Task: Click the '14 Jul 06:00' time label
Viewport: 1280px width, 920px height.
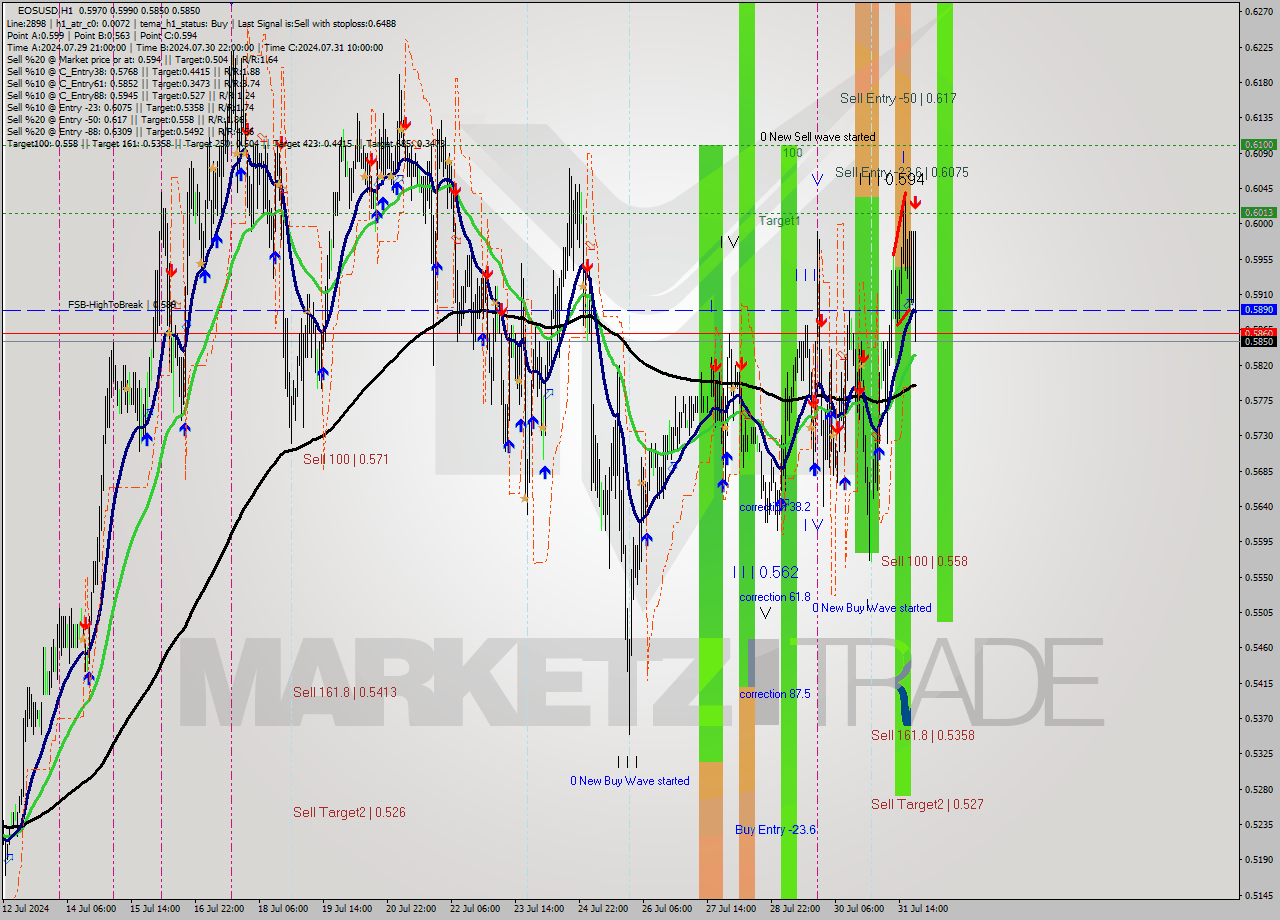Action: (x=91, y=909)
